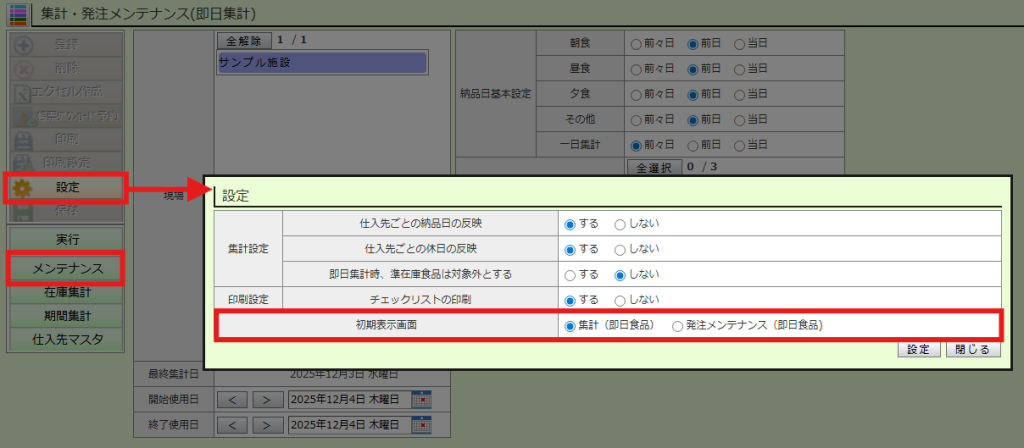
Task: Select しない for 仕入先ごとの納品日の反映
Action: point(620,223)
